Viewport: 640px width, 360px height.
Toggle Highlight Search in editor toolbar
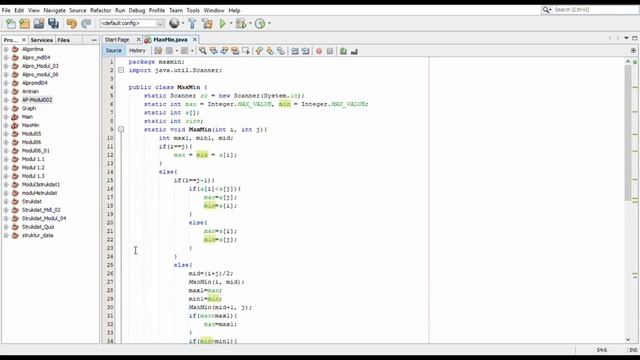(235, 51)
